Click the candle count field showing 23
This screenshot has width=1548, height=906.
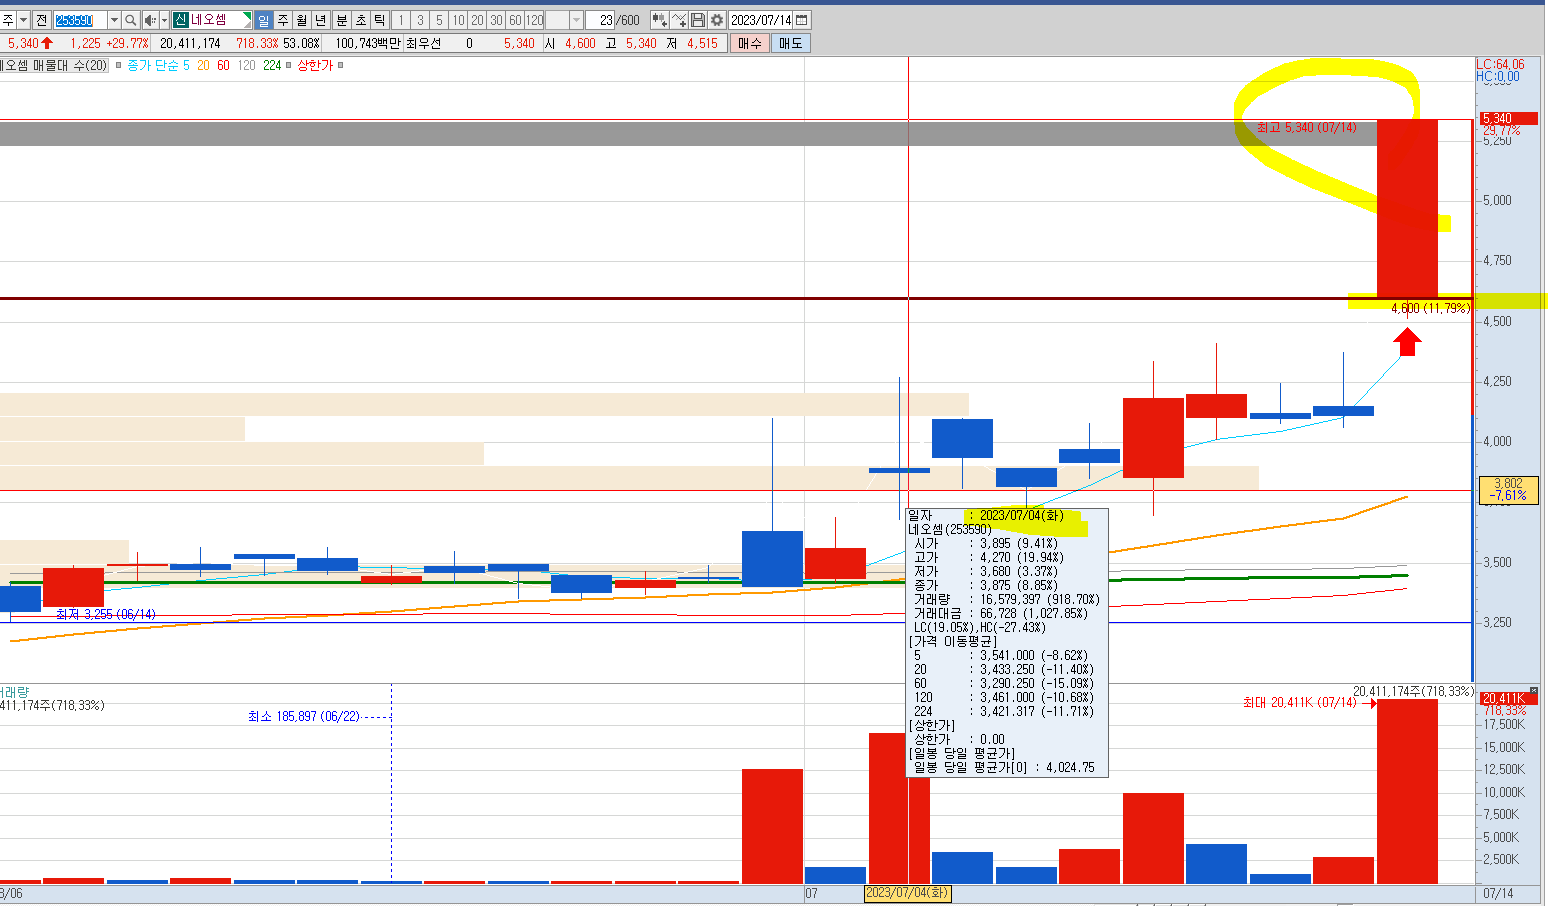coord(601,20)
